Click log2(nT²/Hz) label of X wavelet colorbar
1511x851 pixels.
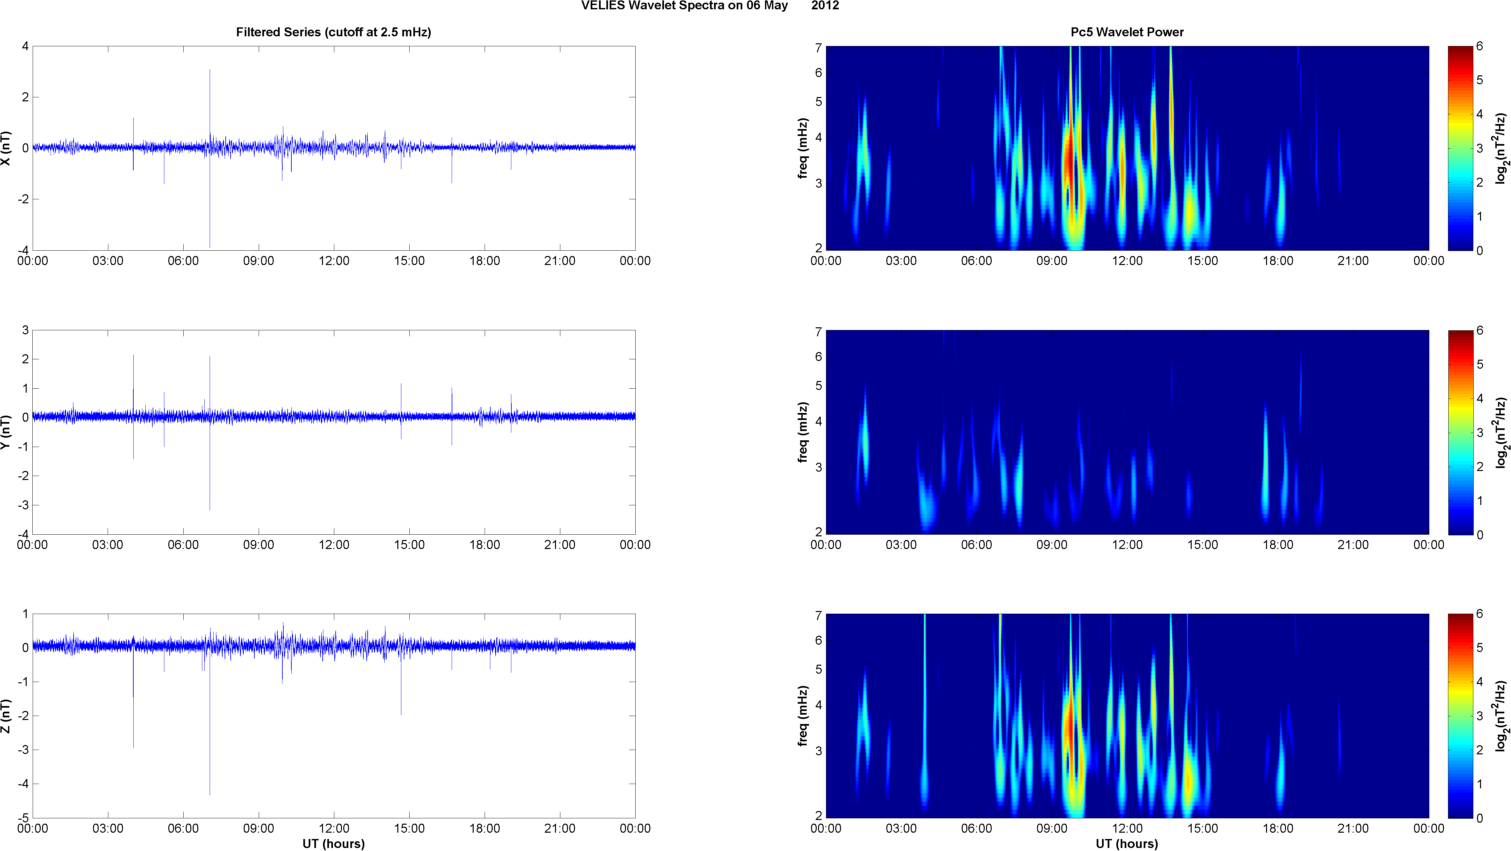1502,148
